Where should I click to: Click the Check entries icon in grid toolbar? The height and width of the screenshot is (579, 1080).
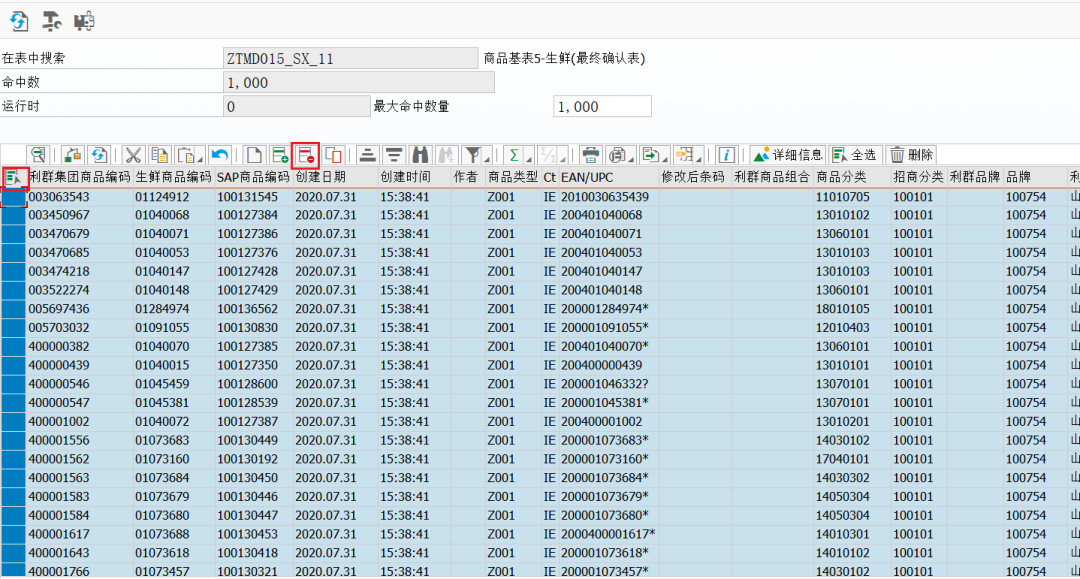(x=72, y=155)
